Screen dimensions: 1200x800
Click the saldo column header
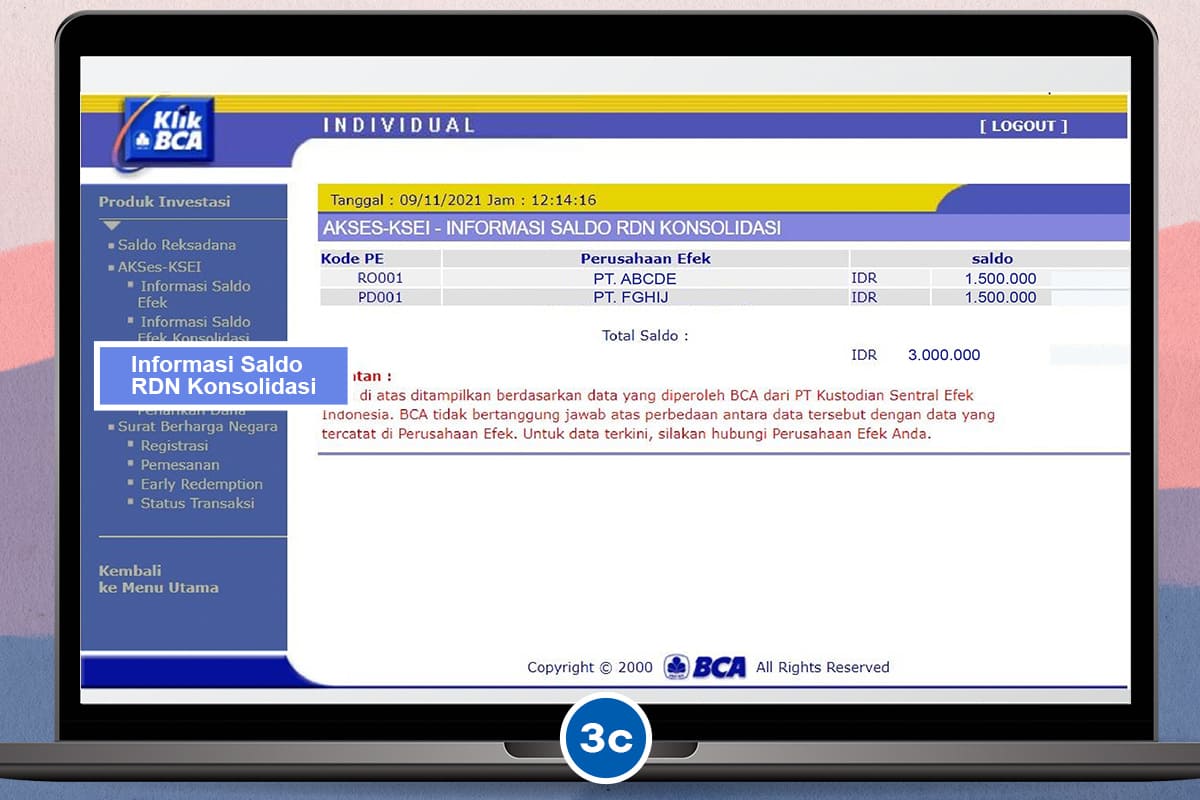point(991,259)
